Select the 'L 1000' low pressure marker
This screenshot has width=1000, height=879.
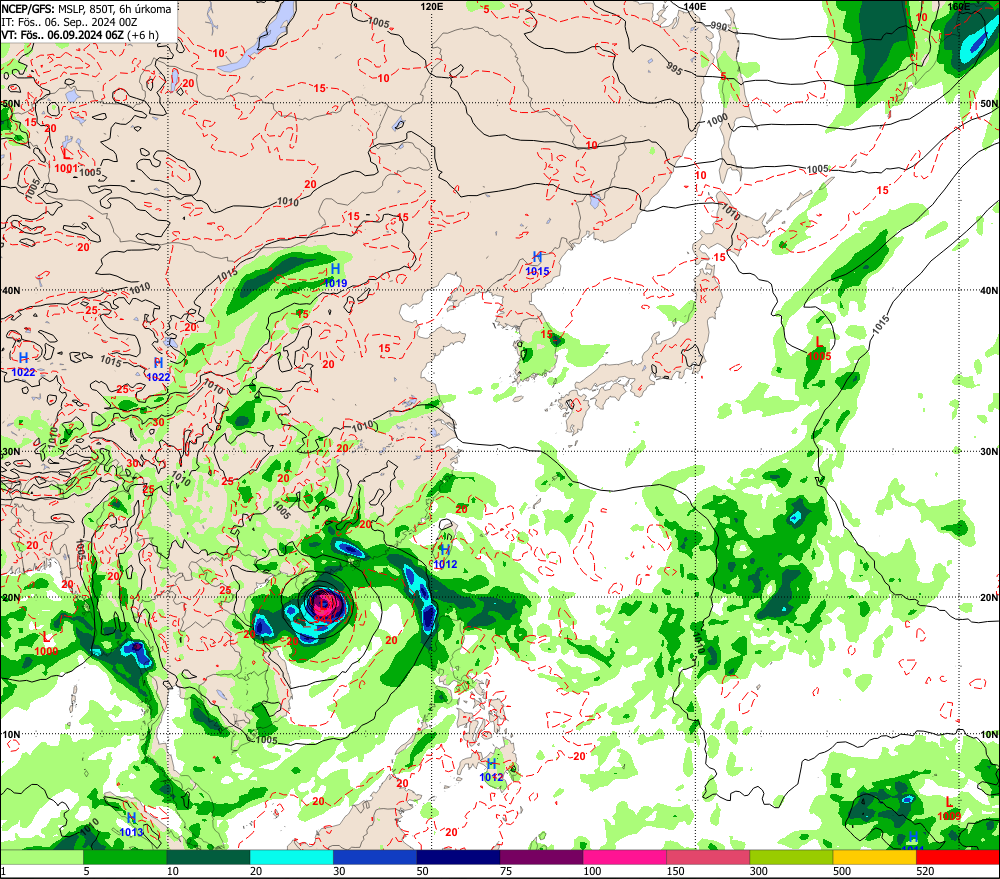click(x=47, y=644)
